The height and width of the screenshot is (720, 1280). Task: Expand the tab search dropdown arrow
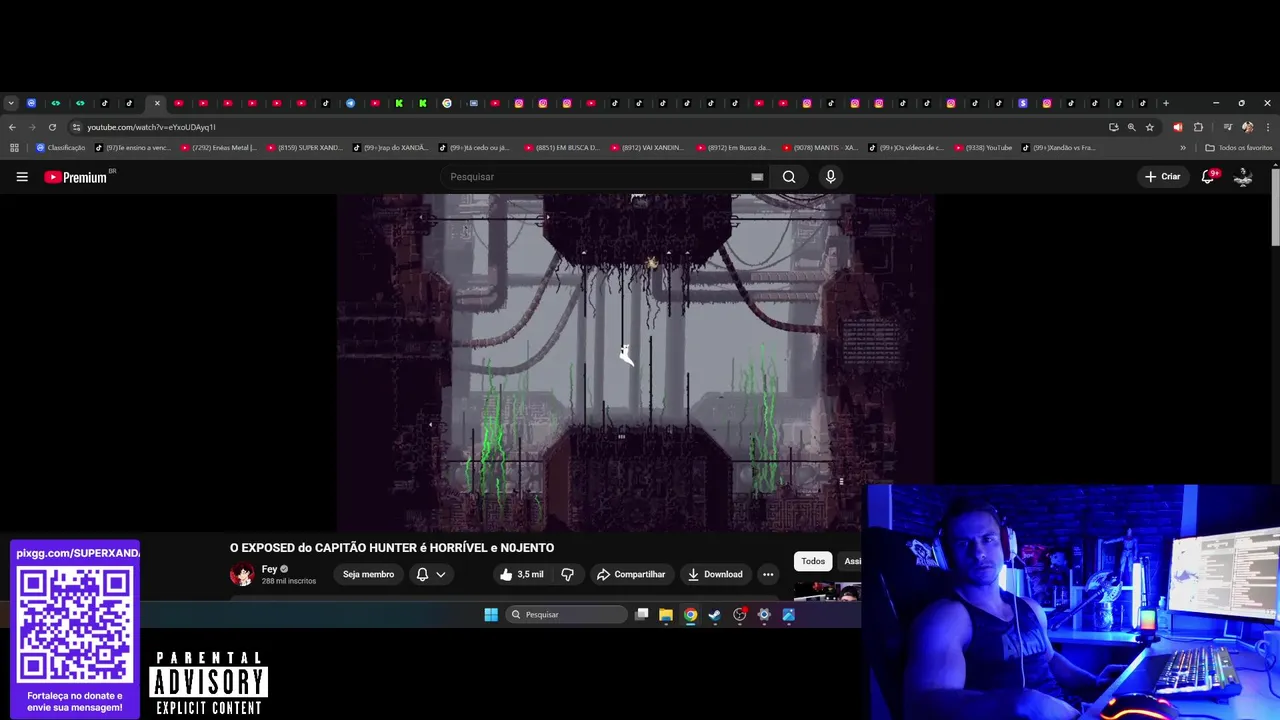pos(11,103)
